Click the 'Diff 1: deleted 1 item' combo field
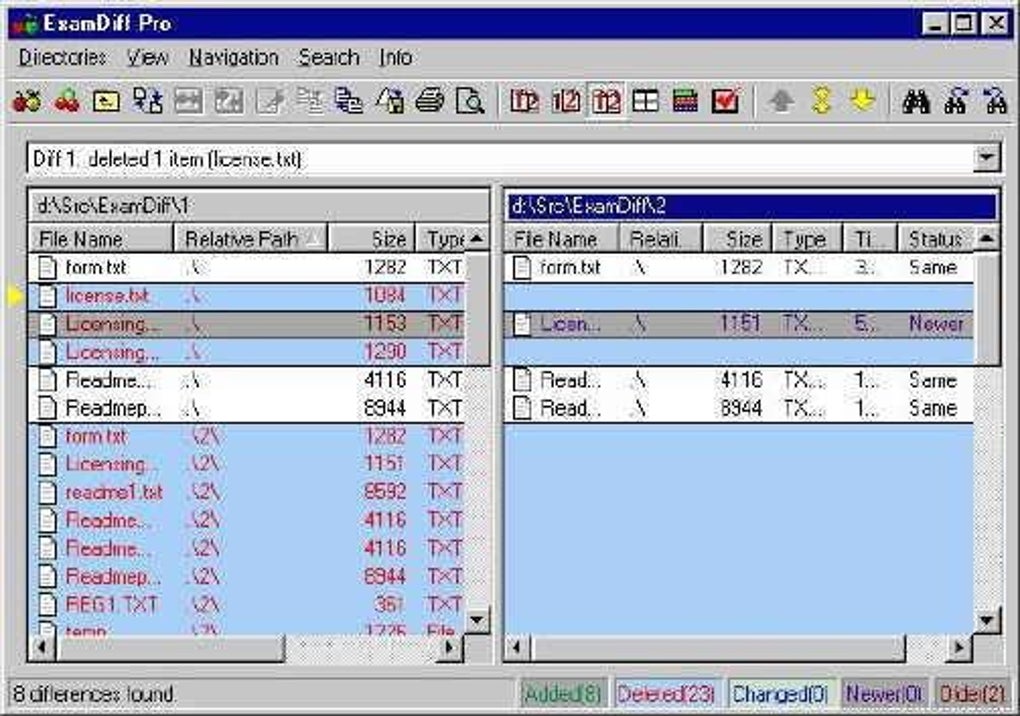 coord(501,159)
